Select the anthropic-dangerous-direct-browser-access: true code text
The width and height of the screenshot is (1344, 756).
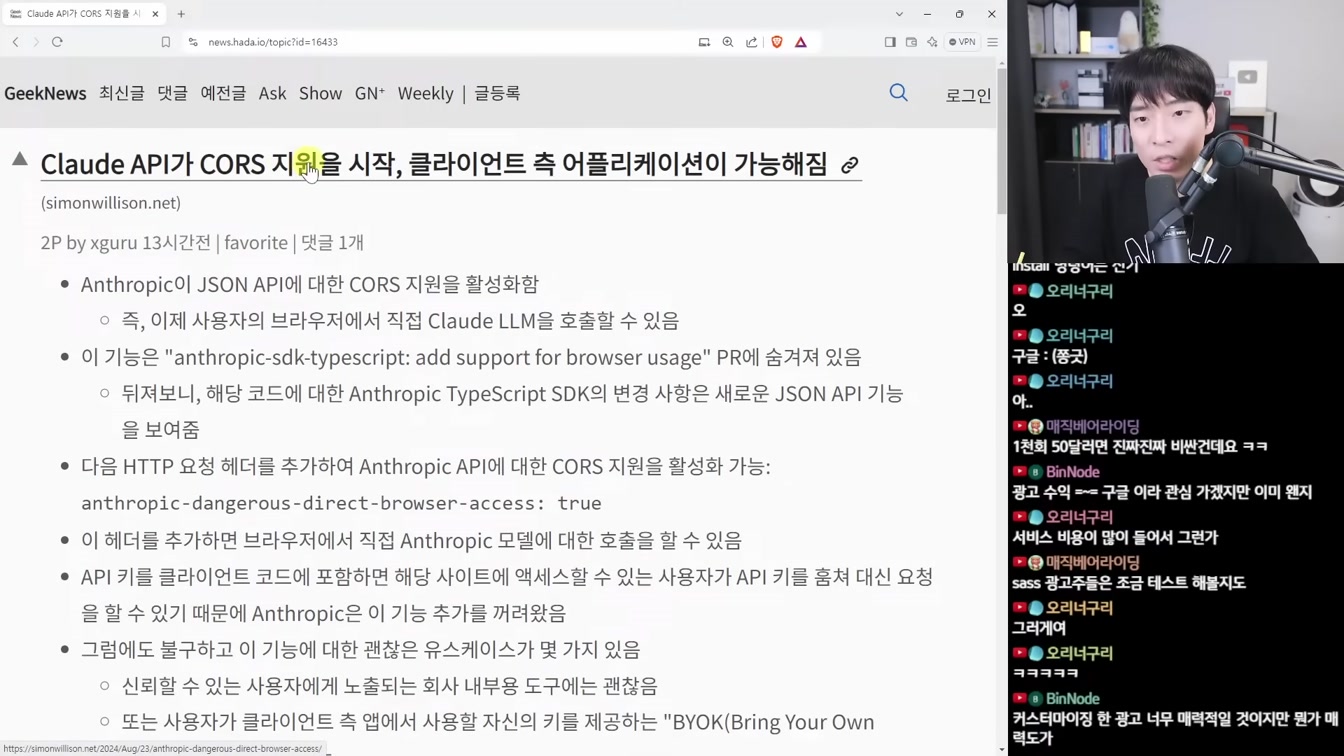341,503
